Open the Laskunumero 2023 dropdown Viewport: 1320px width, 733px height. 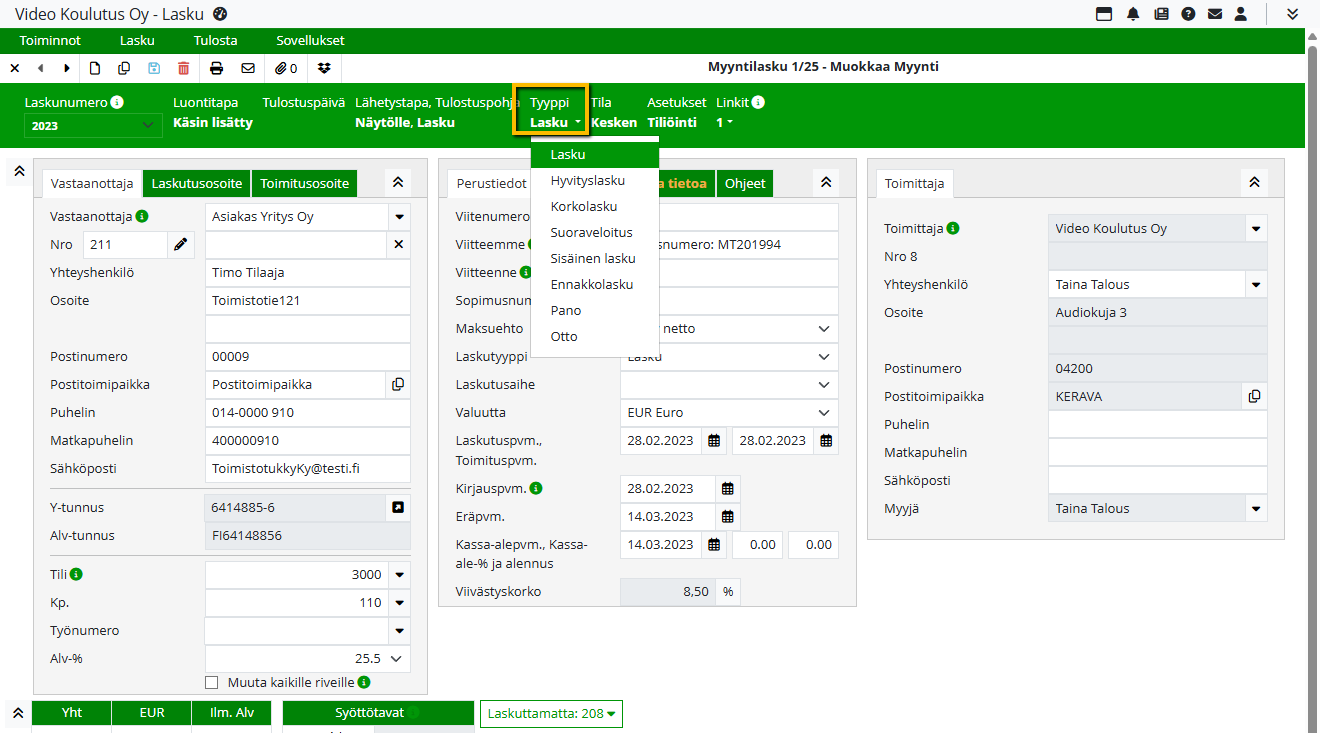[x=92, y=125]
